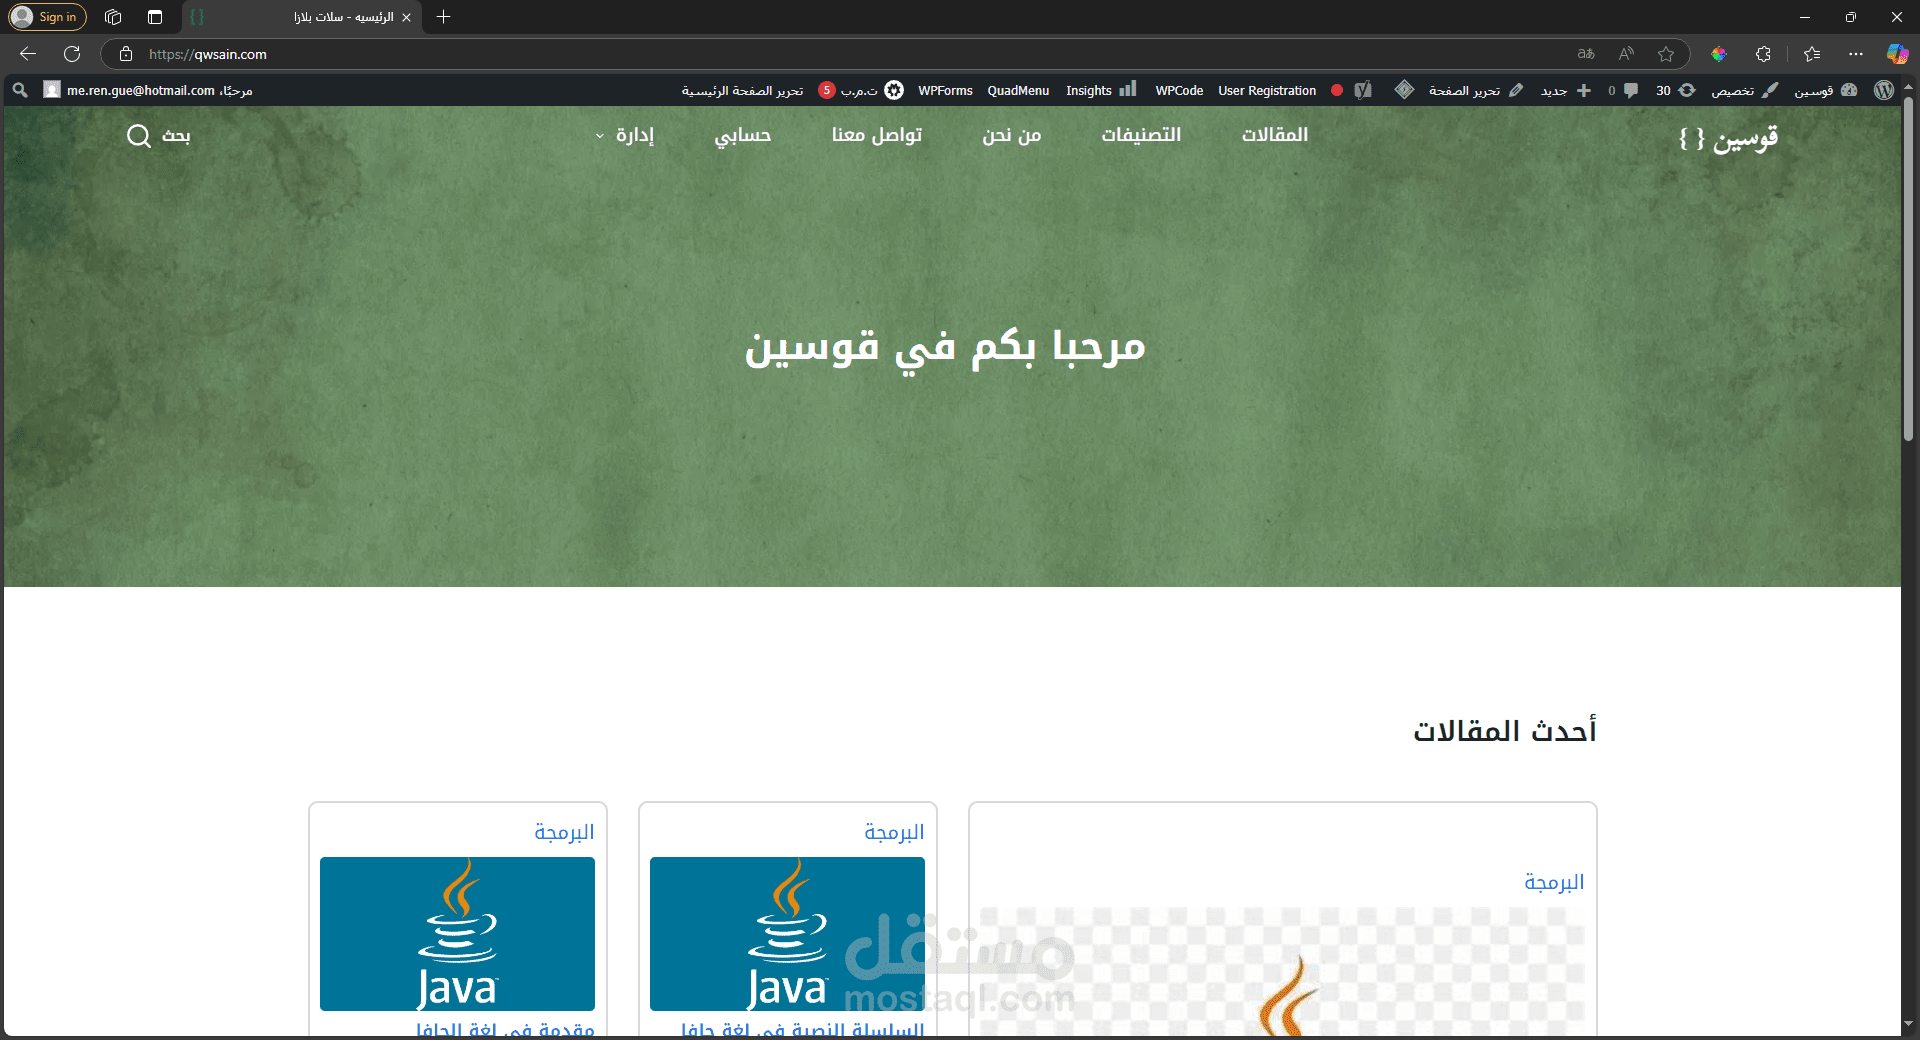This screenshot has width=1920, height=1040.
Task: Open the workspaces icon
Action: (x=113, y=17)
